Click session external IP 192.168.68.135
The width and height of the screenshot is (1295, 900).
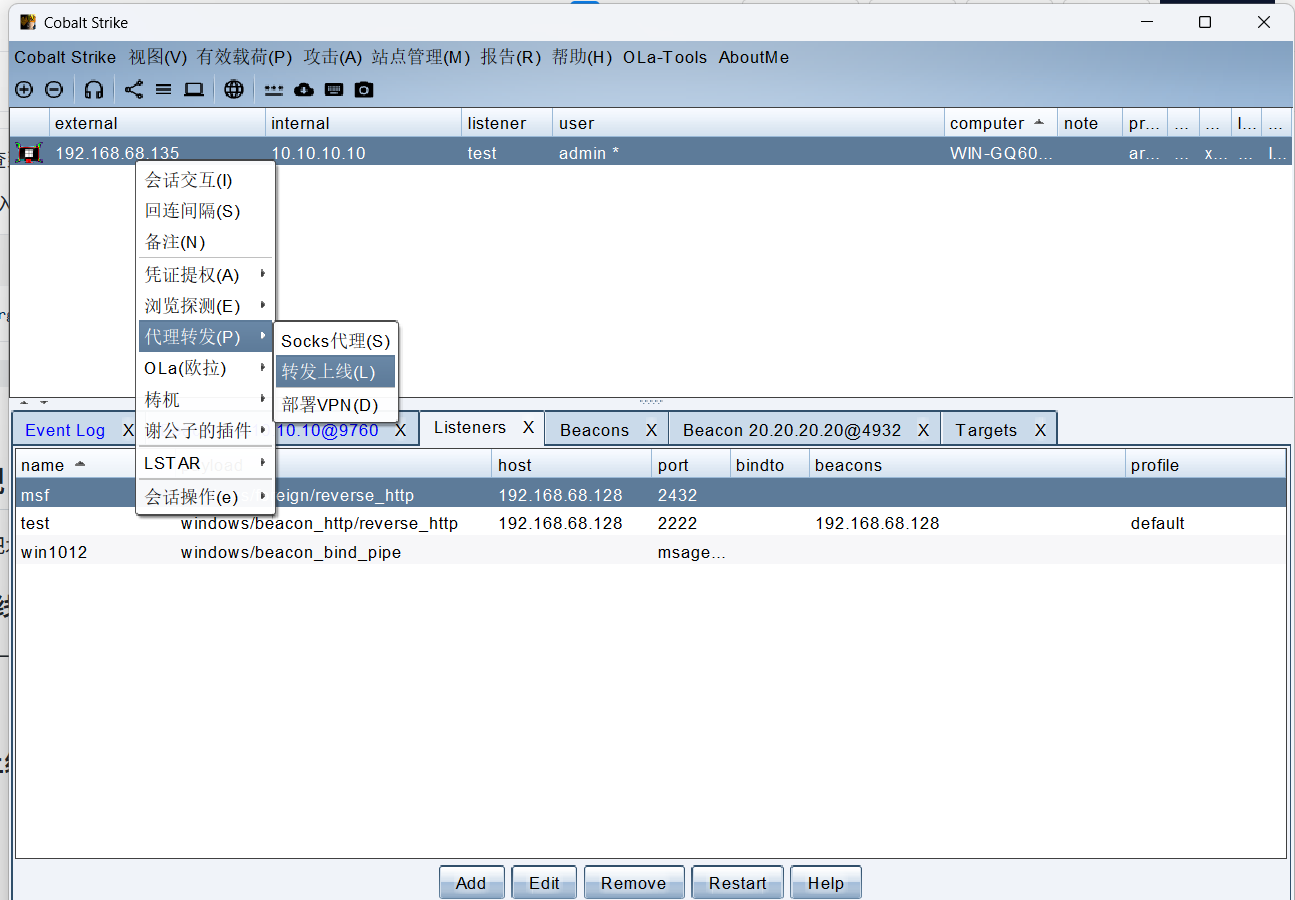coord(117,153)
